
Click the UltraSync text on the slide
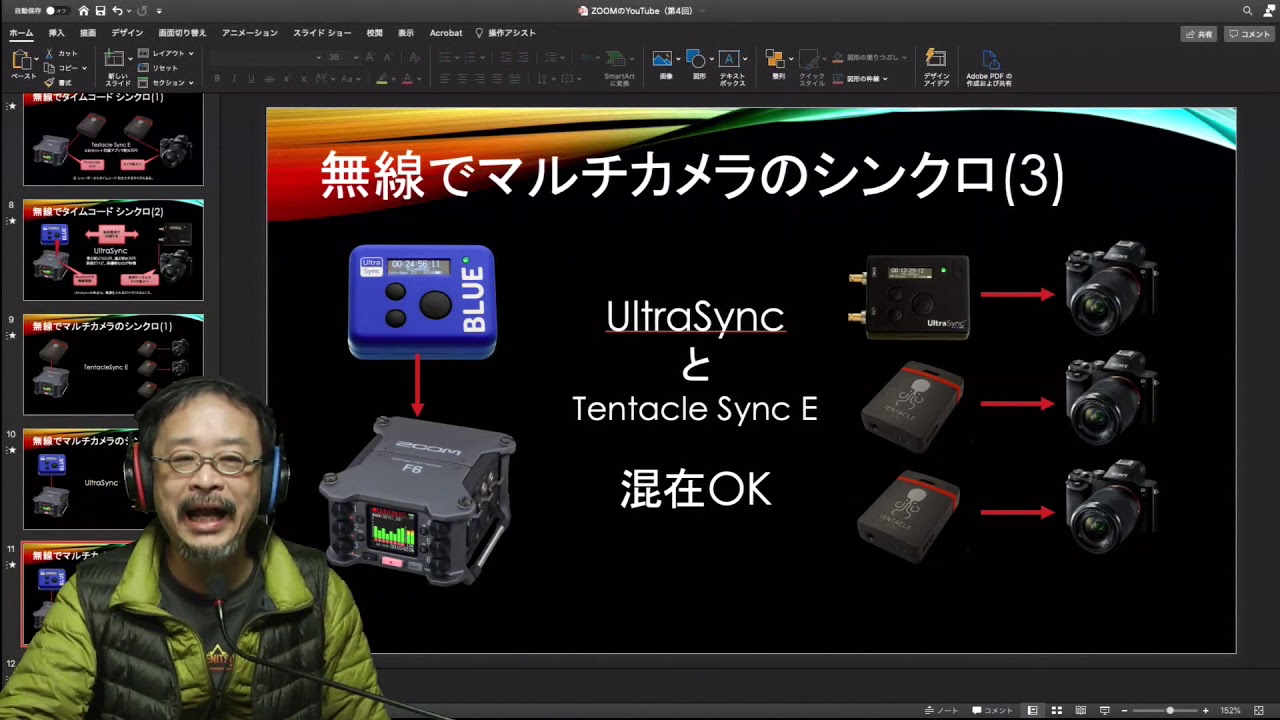(x=695, y=316)
